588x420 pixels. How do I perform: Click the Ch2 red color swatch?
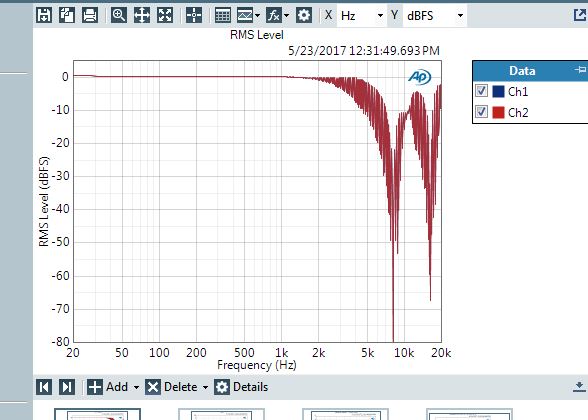click(x=498, y=112)
